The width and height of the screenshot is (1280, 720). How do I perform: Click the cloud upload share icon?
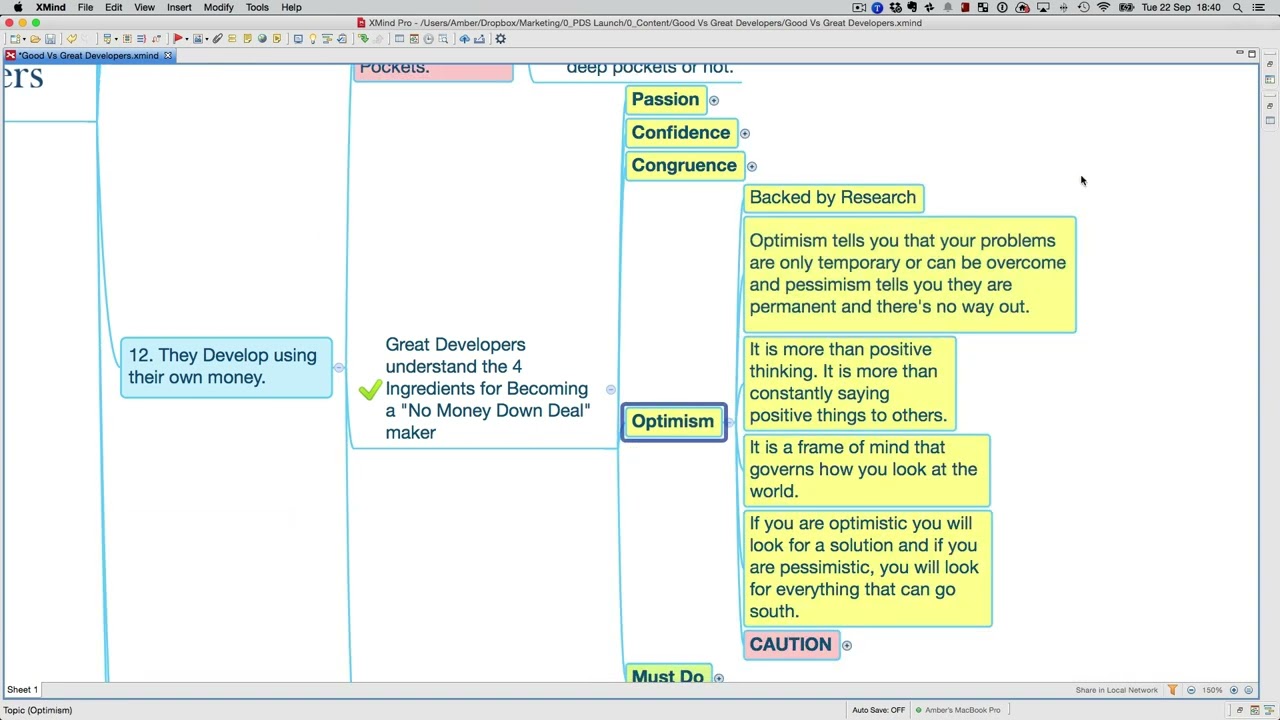click(464, 39)
